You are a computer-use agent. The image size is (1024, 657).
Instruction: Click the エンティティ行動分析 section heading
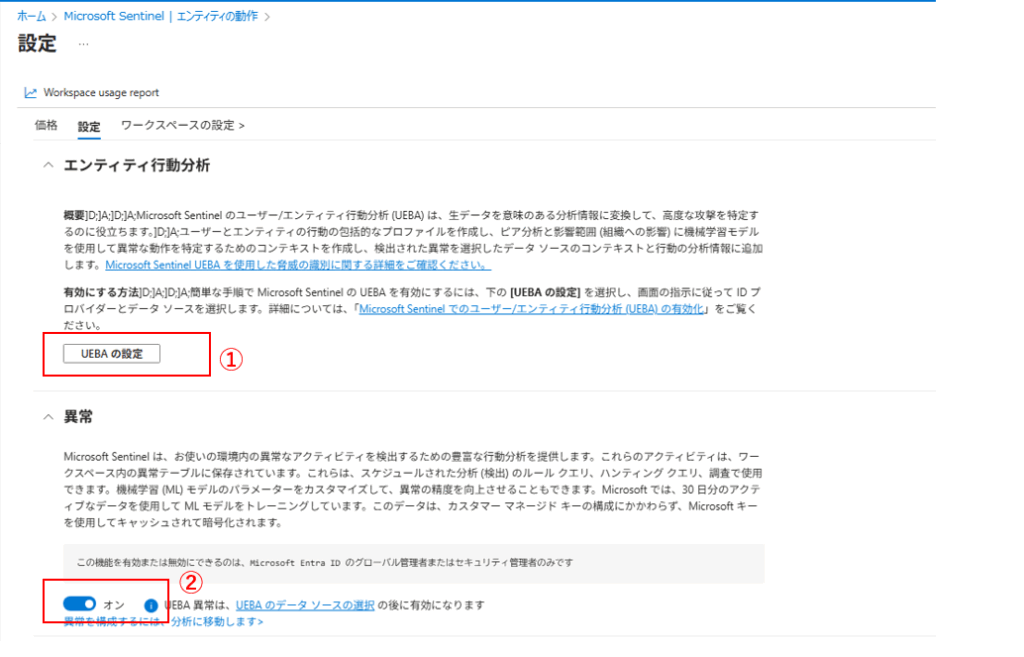click(x=136, y=165)
